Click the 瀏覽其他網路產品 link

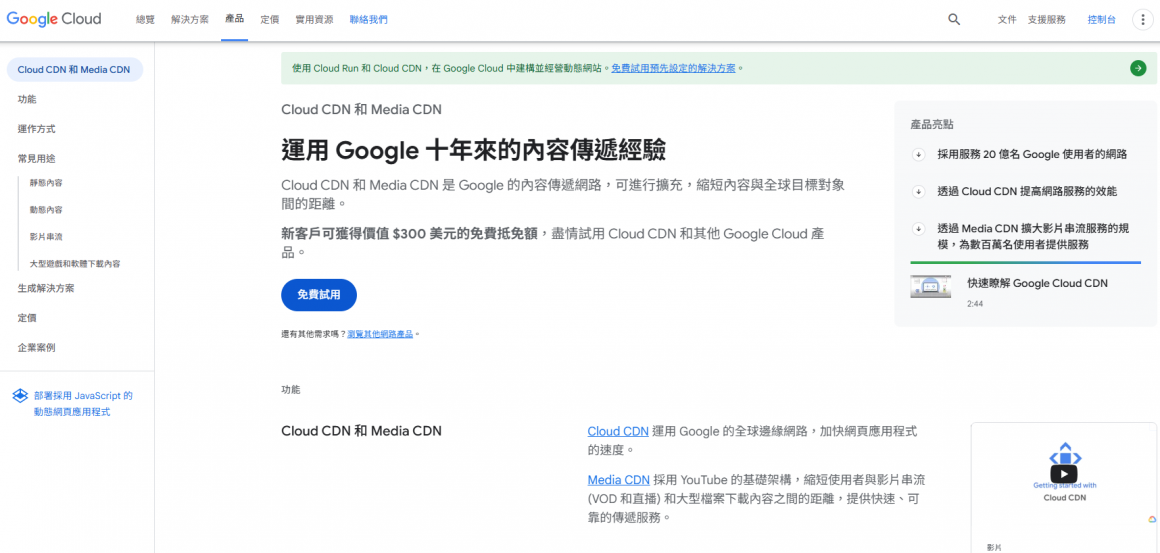tap(380, 334)
